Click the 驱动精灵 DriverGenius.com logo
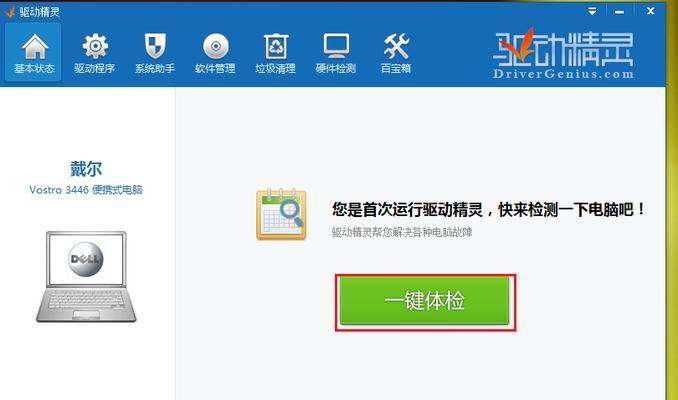 (563, 54)
